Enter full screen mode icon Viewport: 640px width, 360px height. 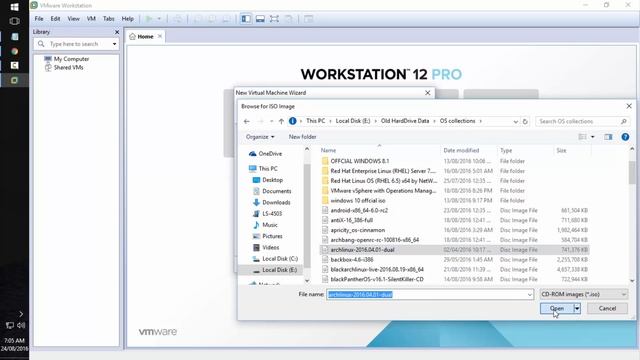pyautogui.click(x=274, y=19)
